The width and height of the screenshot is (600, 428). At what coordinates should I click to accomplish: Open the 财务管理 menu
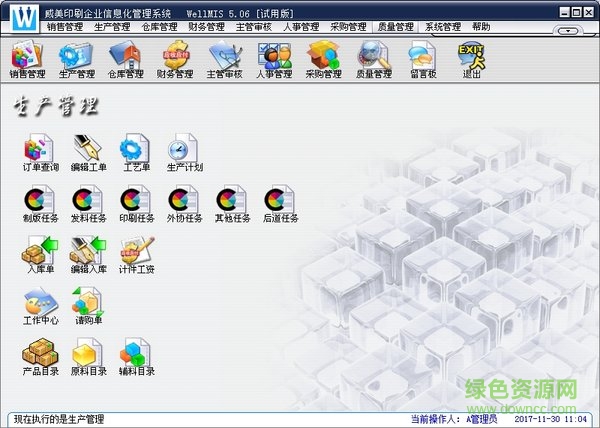[206, 27]
